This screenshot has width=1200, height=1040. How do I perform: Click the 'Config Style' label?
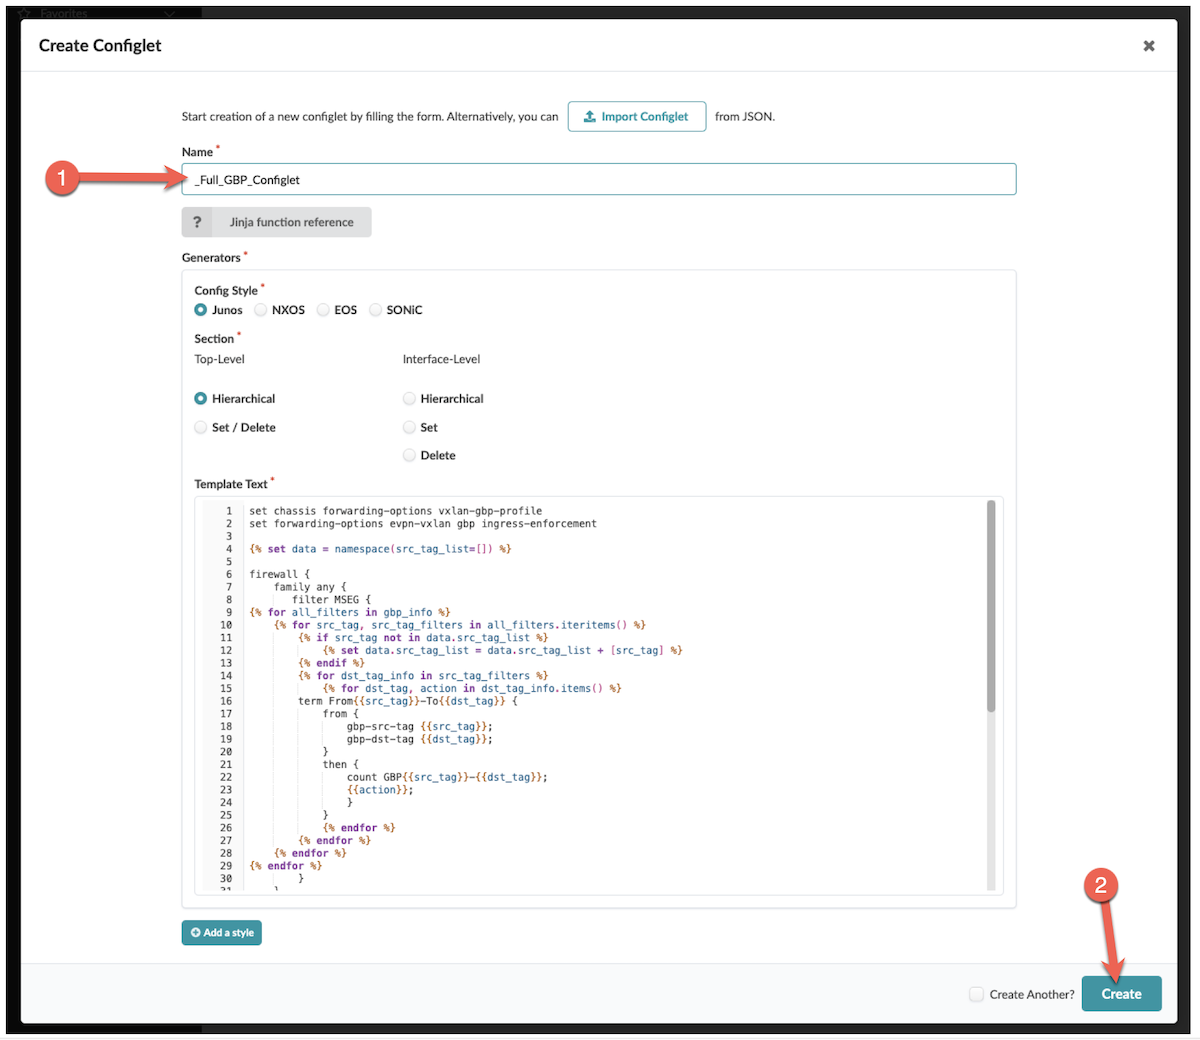click(x=226, y=291)
